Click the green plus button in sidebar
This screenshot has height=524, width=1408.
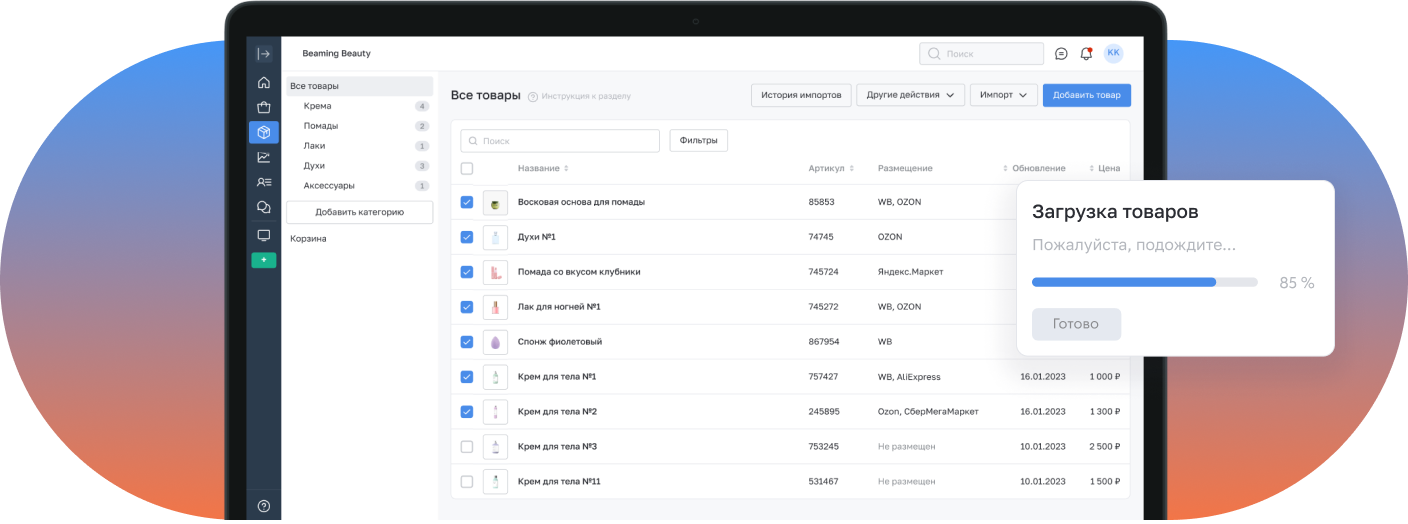click(264, 260)
